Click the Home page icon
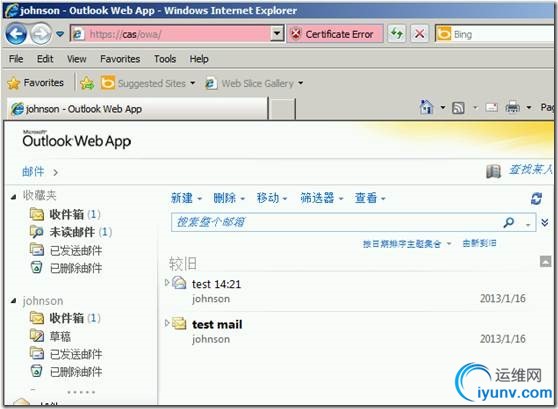The image size is (558, 409). [x=426, y=107]
